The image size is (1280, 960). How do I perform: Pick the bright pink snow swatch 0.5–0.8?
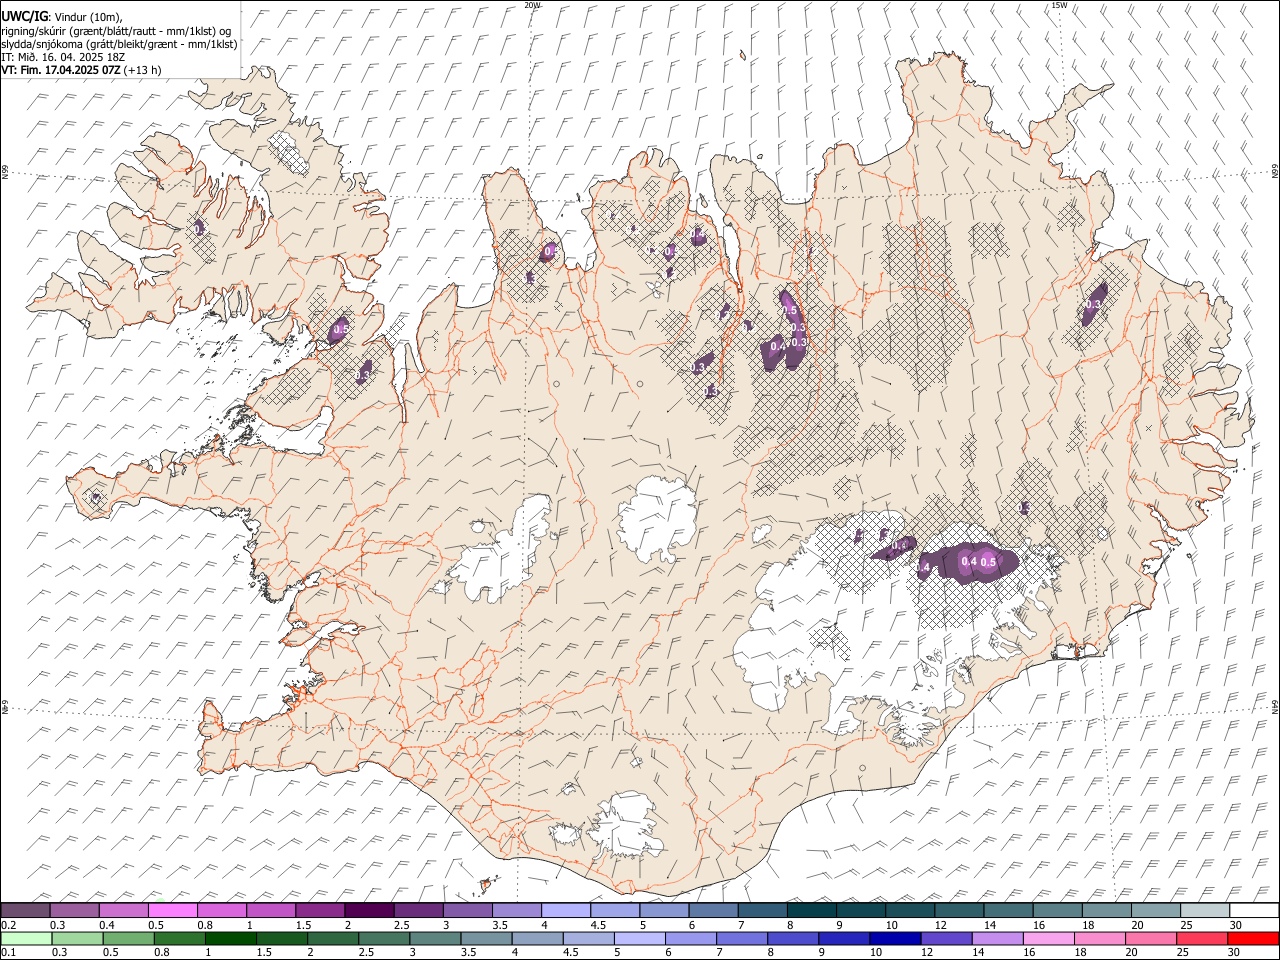pos(172,911)
